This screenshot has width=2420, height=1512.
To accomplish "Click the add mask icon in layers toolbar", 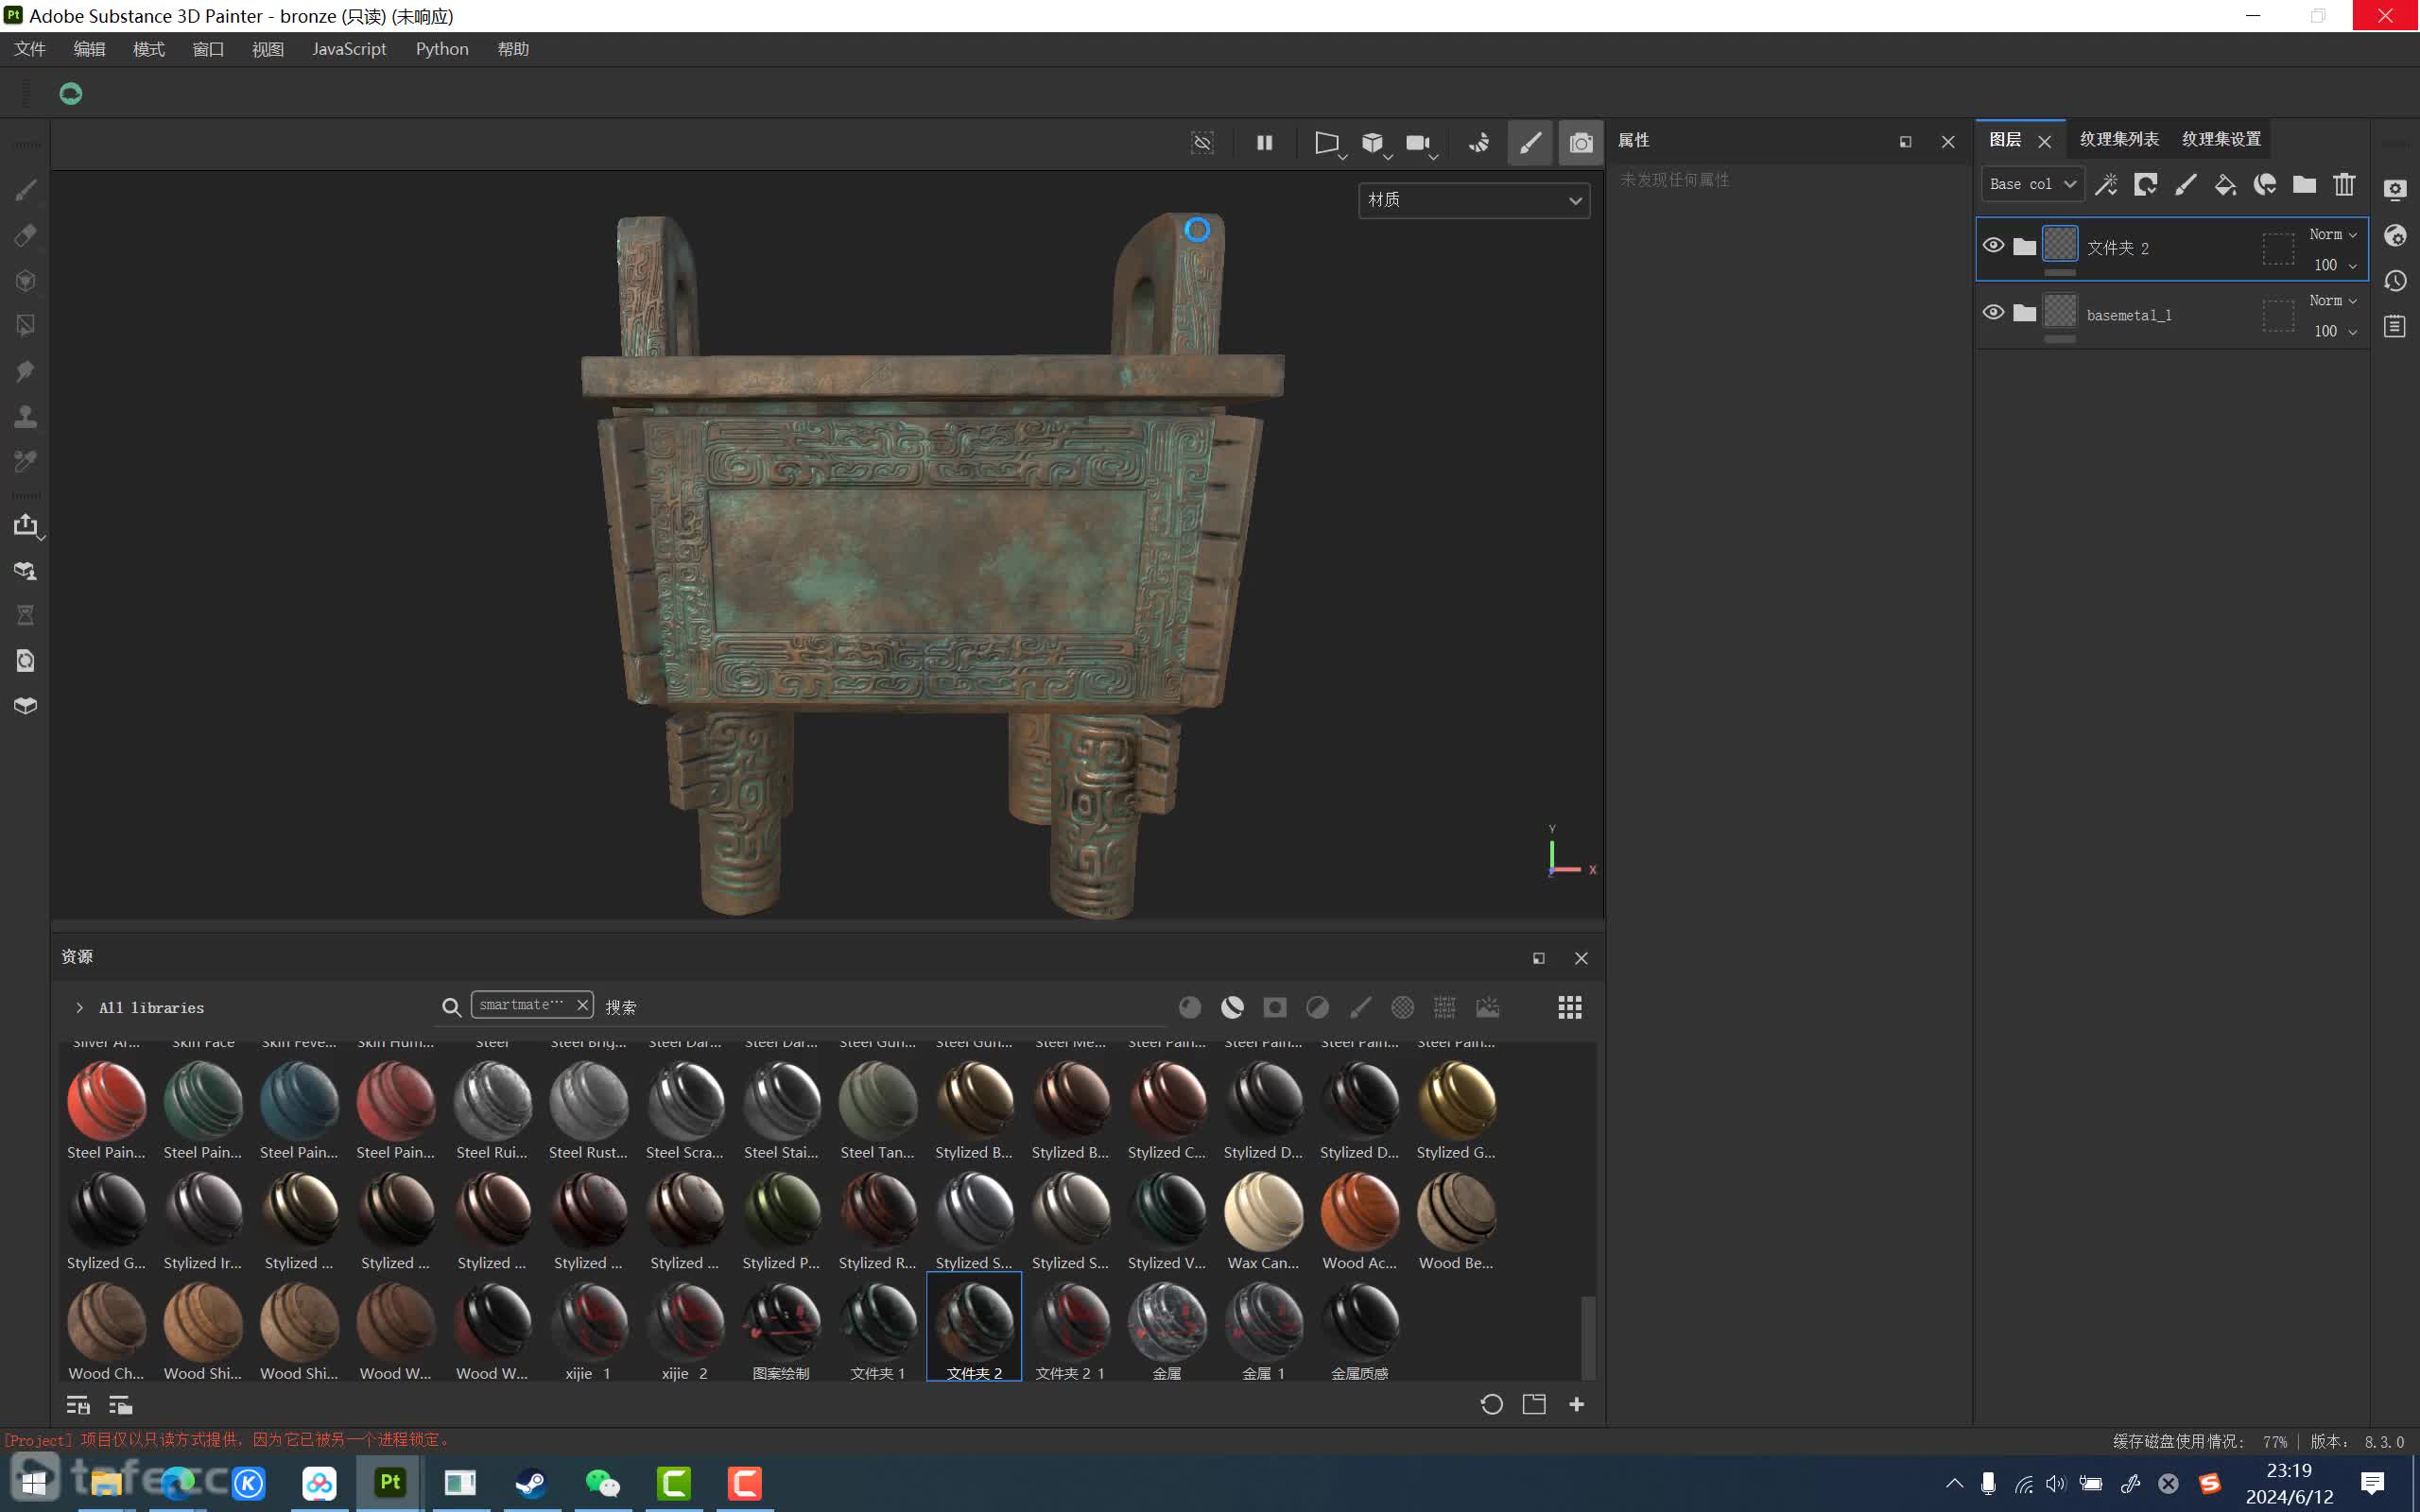I will [x=2146, y=184].
